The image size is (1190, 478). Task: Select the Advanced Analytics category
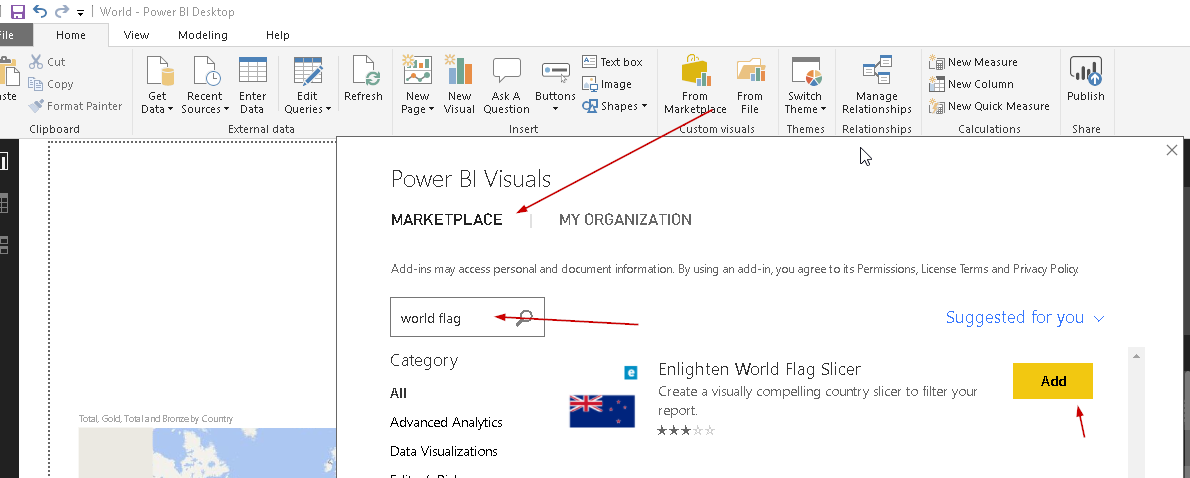tap(446, 422)
